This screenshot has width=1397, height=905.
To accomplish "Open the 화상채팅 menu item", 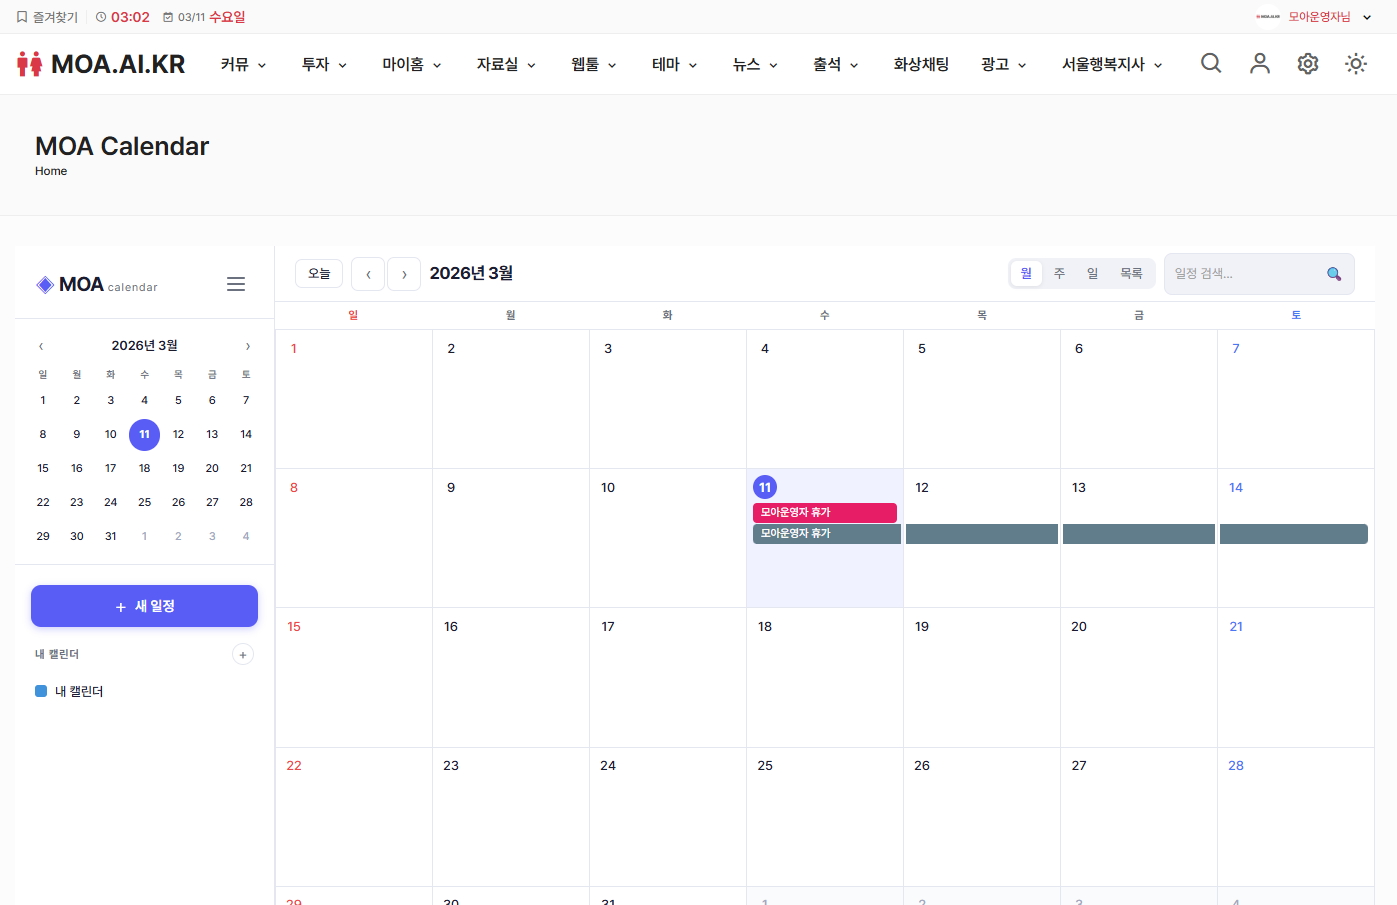I will pyautogui.click(x=921, y=64).
